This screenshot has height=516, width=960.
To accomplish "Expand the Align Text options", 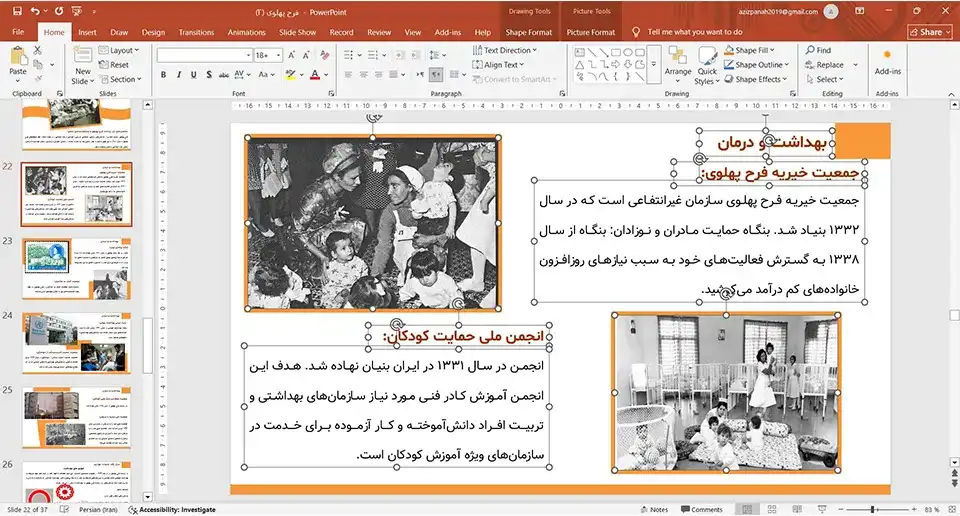I will coord(498,64).
